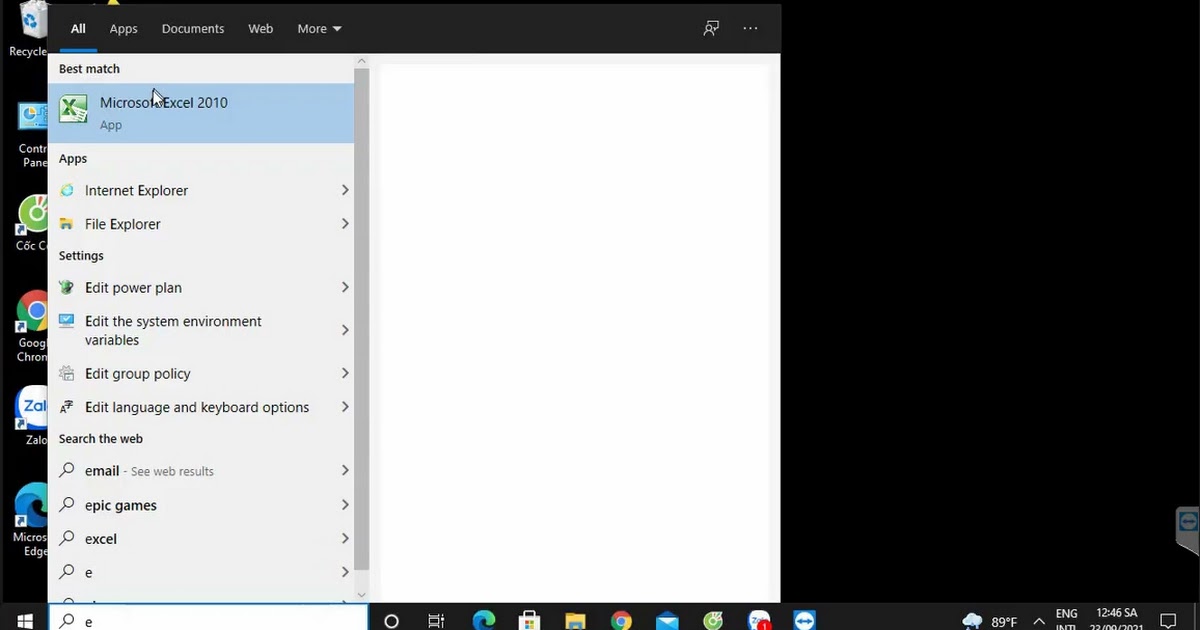Image resolution: width=1200 pixels, height=630 pixels.
Task: Select 'epic games' search suggestion text
Action: 121,506
